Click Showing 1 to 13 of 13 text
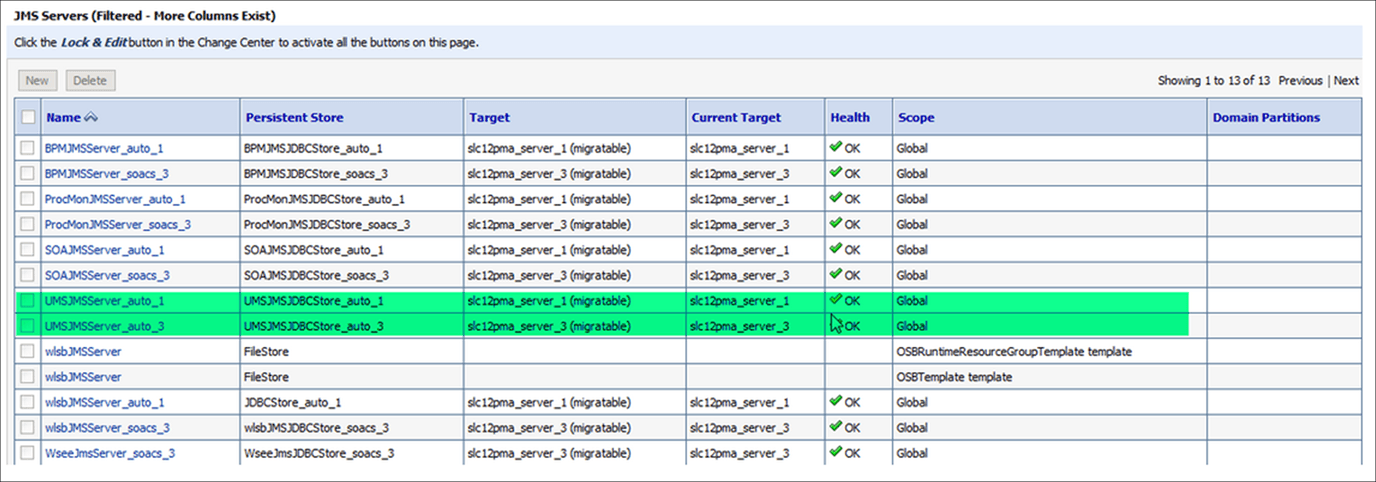This screenshot has height=482, width=1376. click(x=1214, y=80)
